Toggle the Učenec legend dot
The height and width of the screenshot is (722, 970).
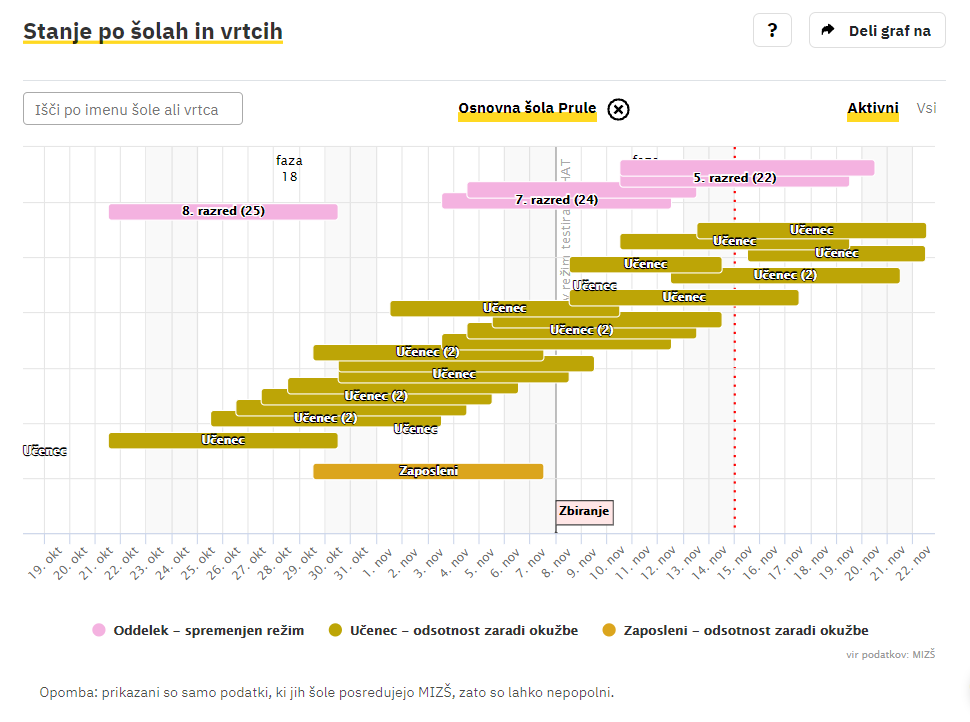336,630
